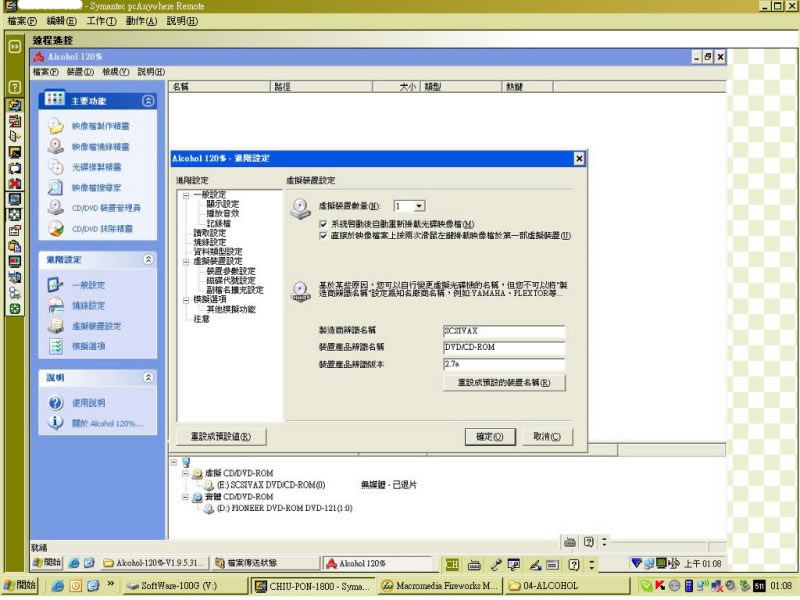
Task: Collapse the 說明 sidebar panel
Action: click(x=148, y=378)
